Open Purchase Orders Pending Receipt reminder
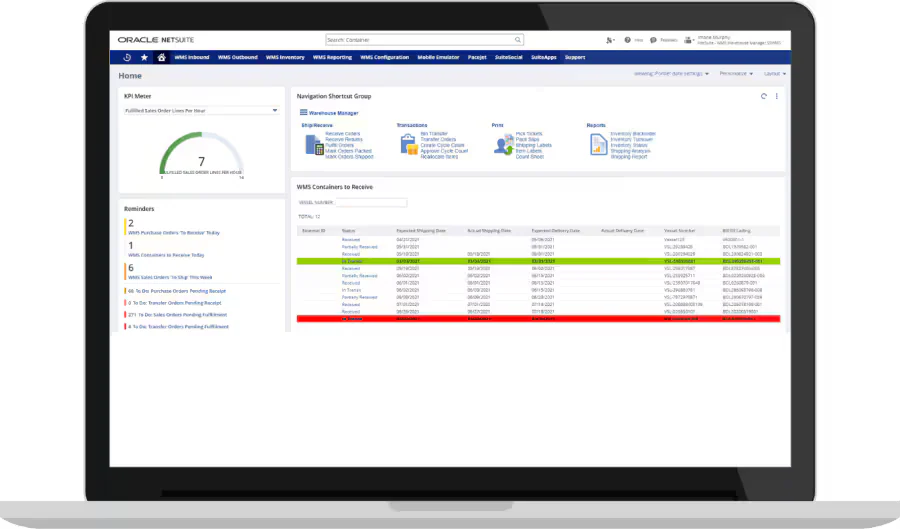This screenshot has width=900, height=529. 177,291
